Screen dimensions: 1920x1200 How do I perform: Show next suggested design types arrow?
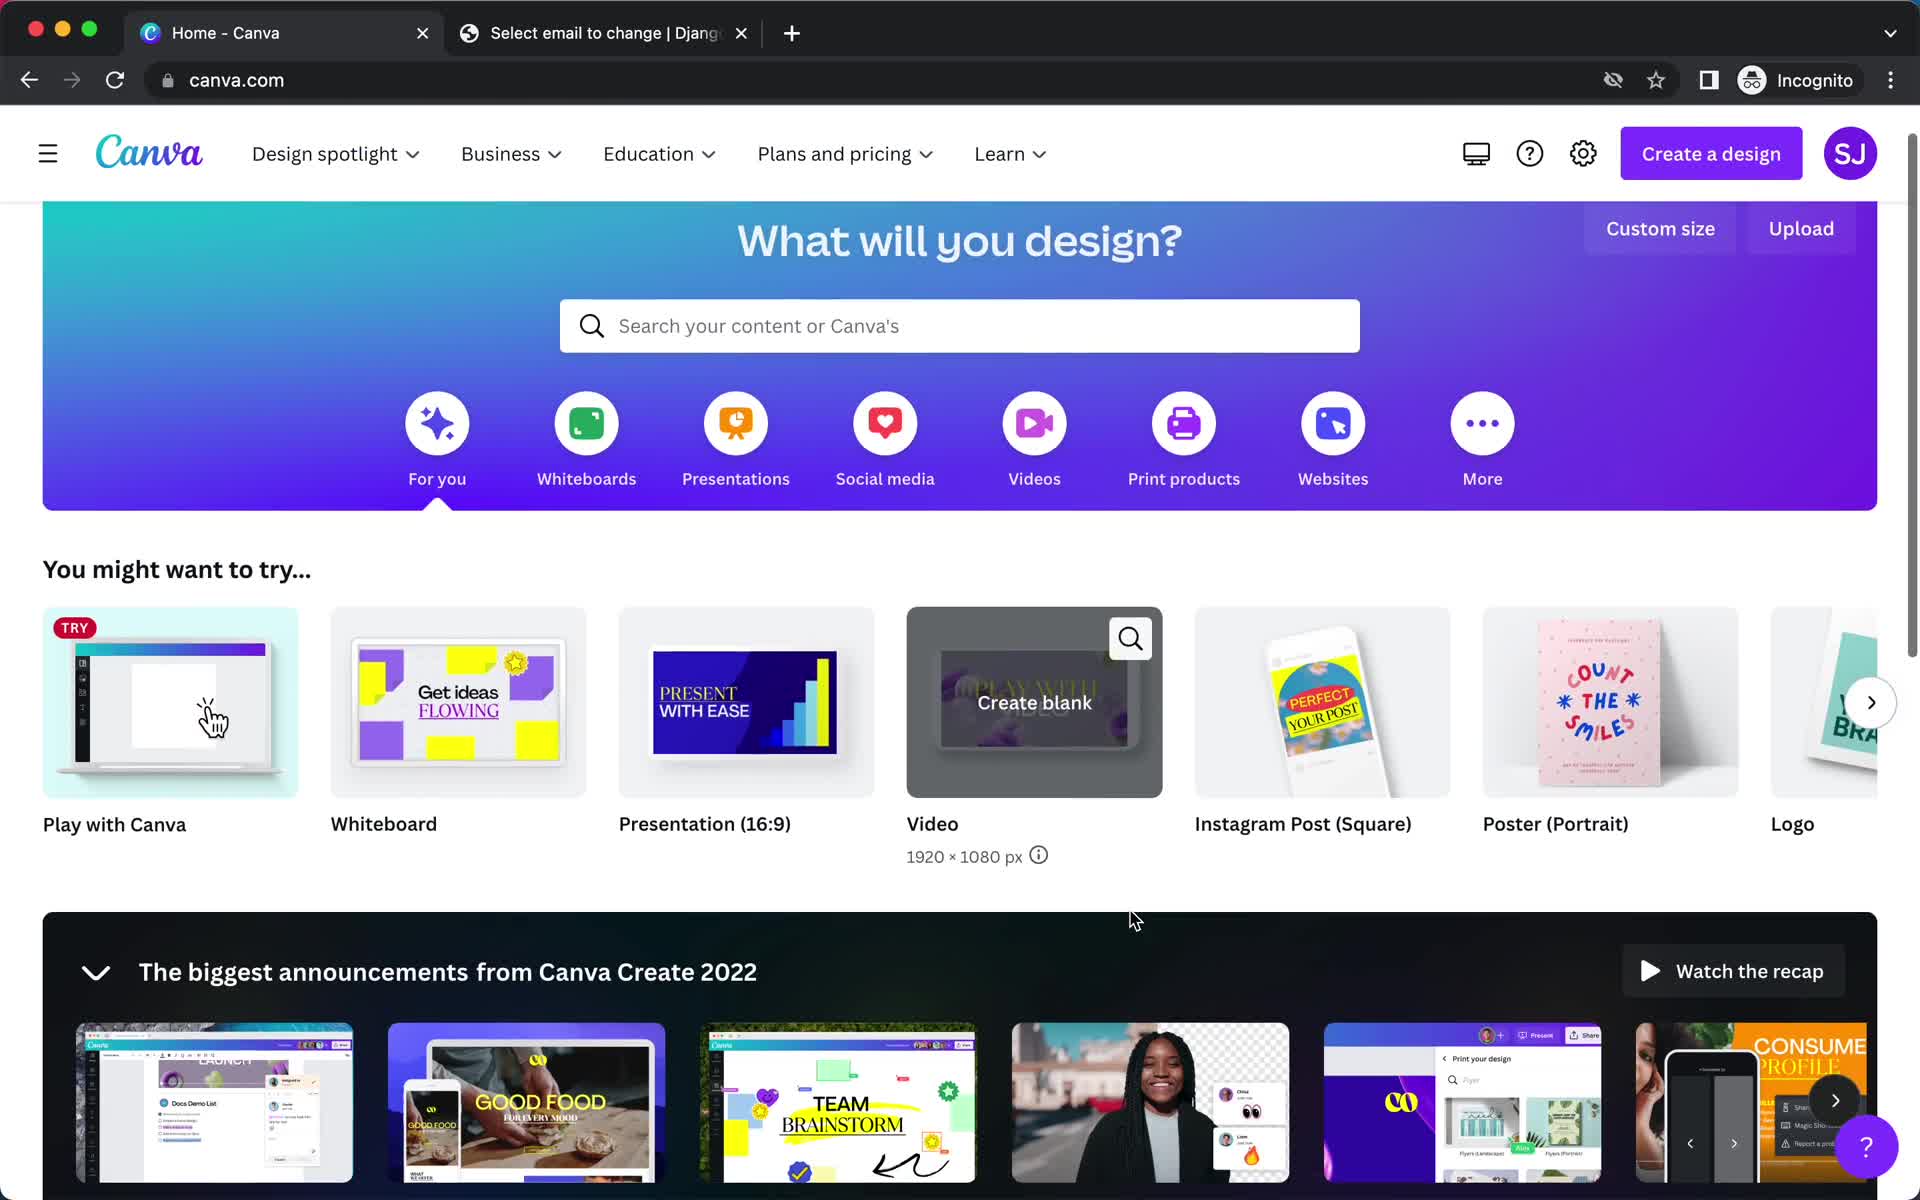tap(1871, 703)
